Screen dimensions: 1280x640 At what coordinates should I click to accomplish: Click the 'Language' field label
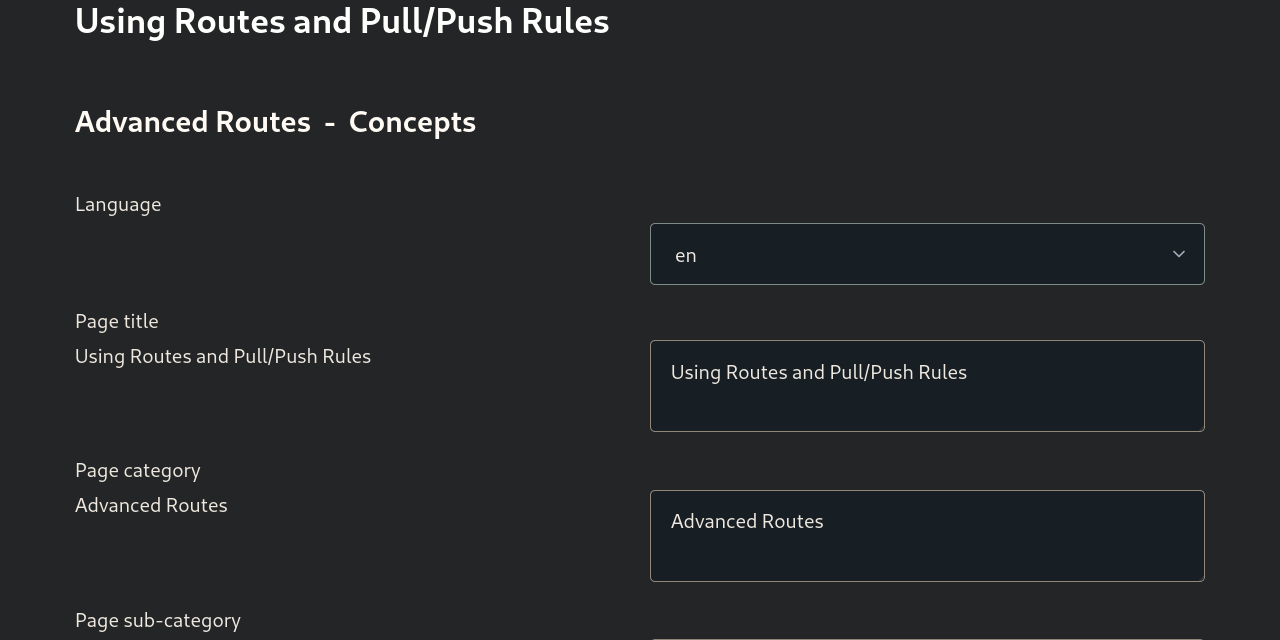pos(118,204)
